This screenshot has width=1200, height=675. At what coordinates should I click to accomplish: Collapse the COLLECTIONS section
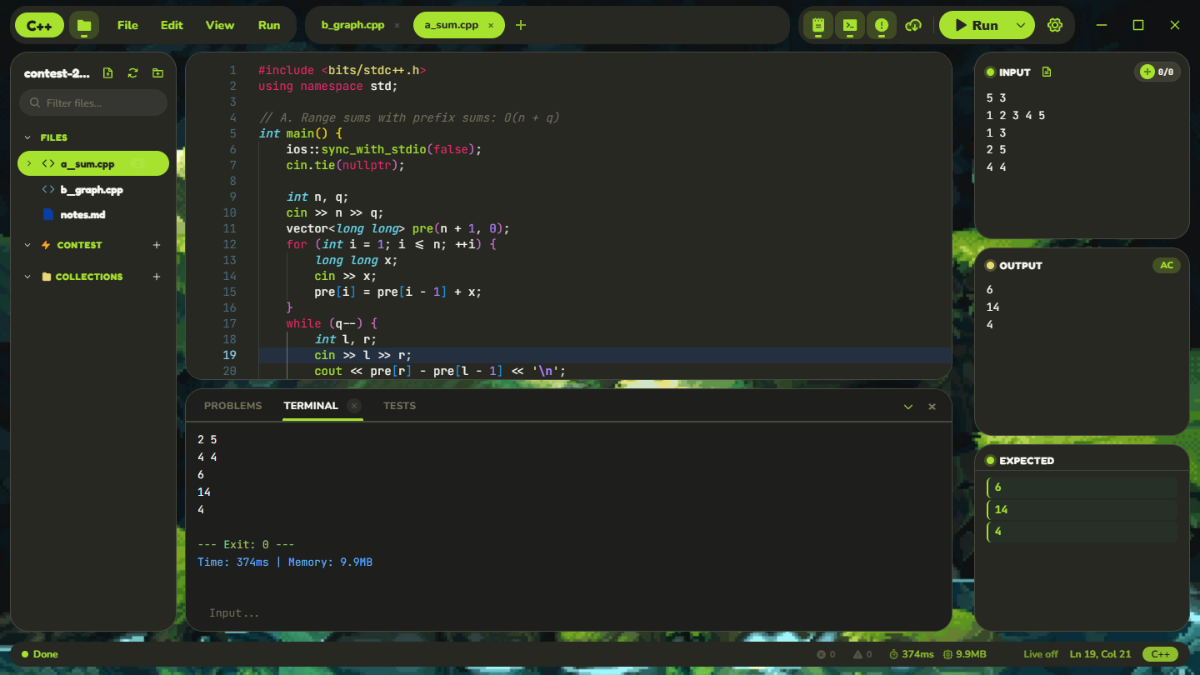(27, 277)
